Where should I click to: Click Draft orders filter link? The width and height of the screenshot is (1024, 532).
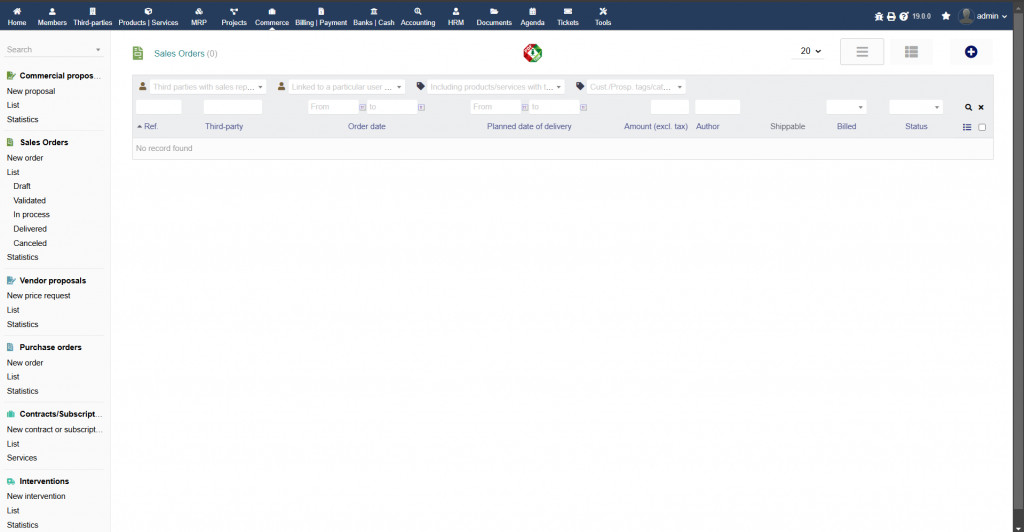coord(22,186)
